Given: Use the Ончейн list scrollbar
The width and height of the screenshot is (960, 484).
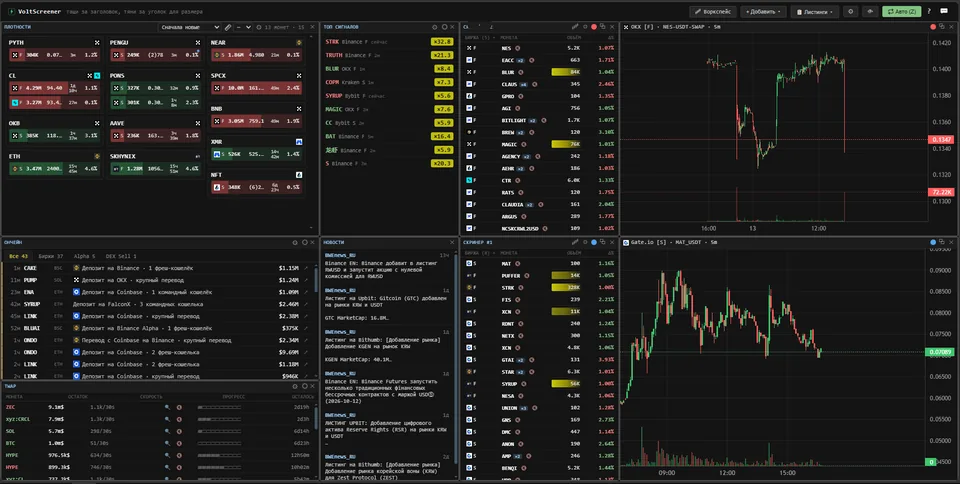Looking at the screenshot, I should 316,281.
